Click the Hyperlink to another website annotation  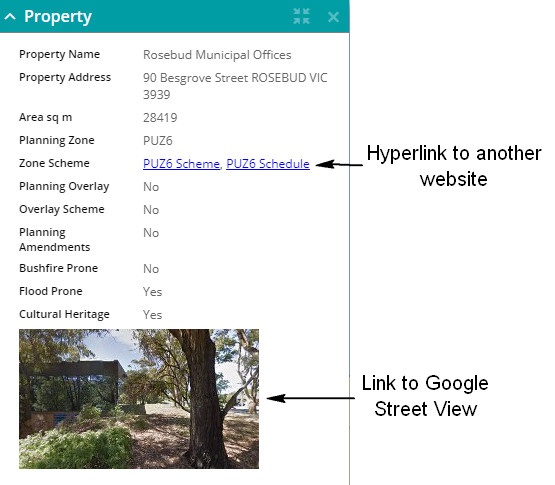click(x=454, y=166)
